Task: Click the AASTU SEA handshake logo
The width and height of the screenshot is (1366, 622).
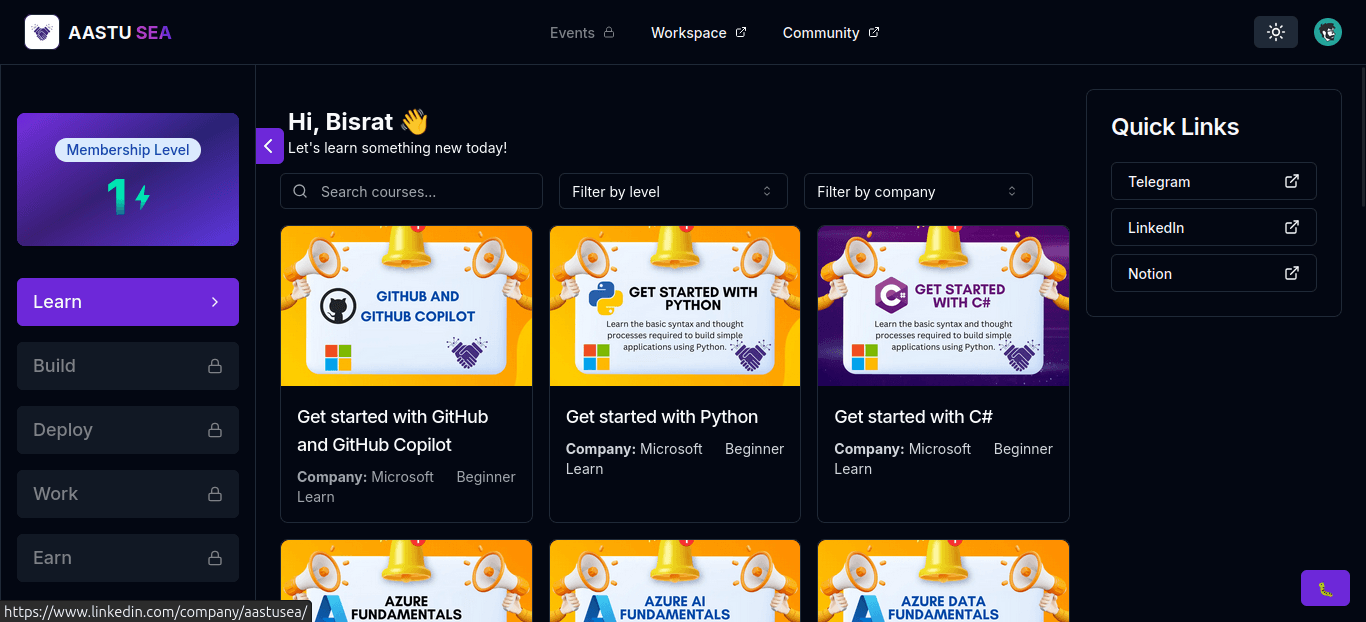Action: tap(42, 32)
